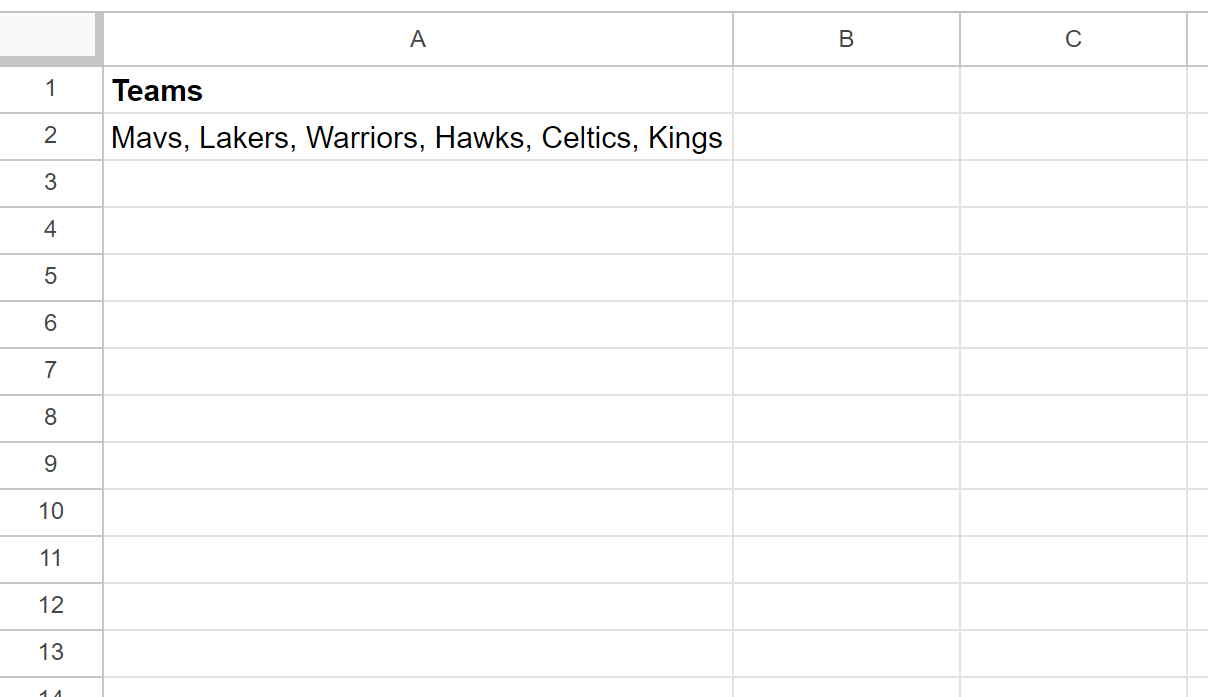Select cell C10 near the bottom

(1073, 511)
